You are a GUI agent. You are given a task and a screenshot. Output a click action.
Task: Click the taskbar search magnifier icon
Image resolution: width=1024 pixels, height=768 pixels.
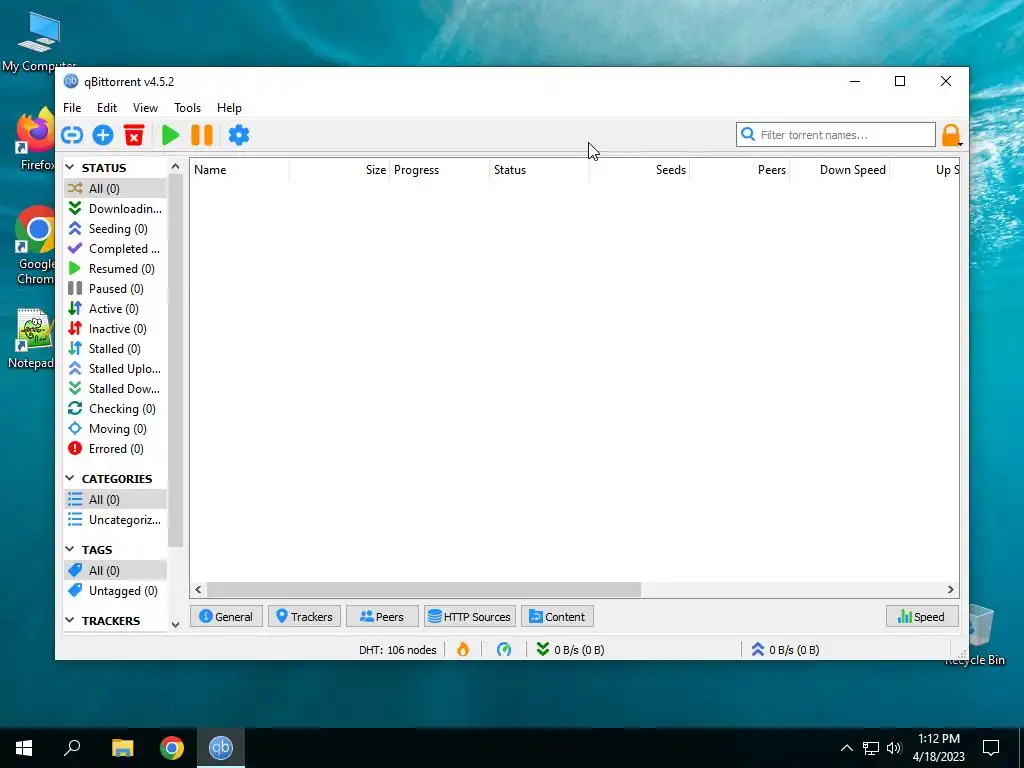click(72, 748)
